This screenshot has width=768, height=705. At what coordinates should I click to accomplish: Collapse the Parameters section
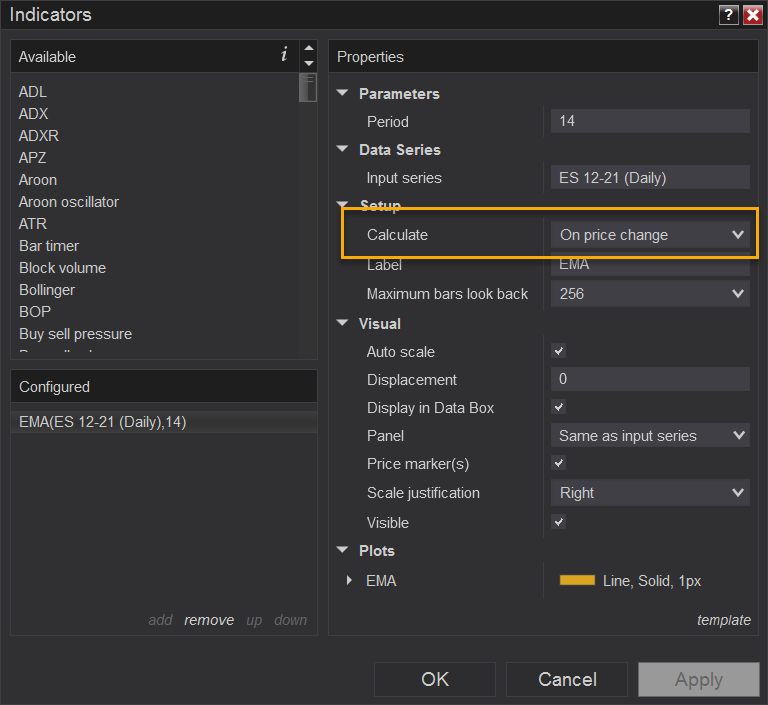click(343, 94)
